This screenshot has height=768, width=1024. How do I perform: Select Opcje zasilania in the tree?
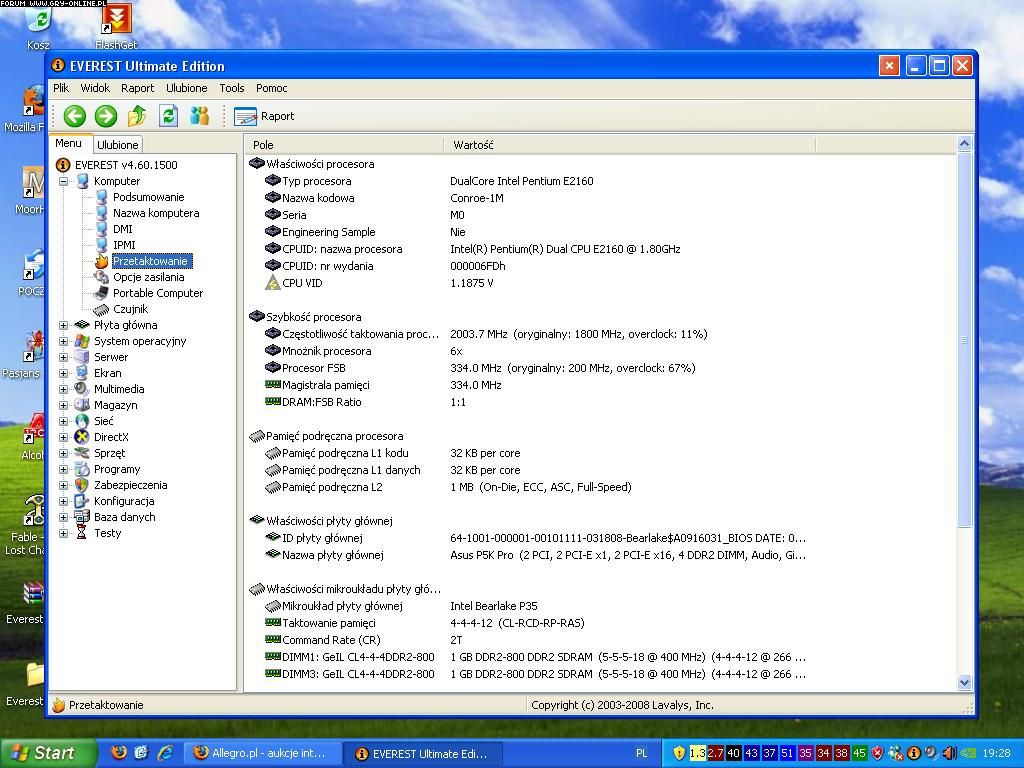tap(149, 278)
